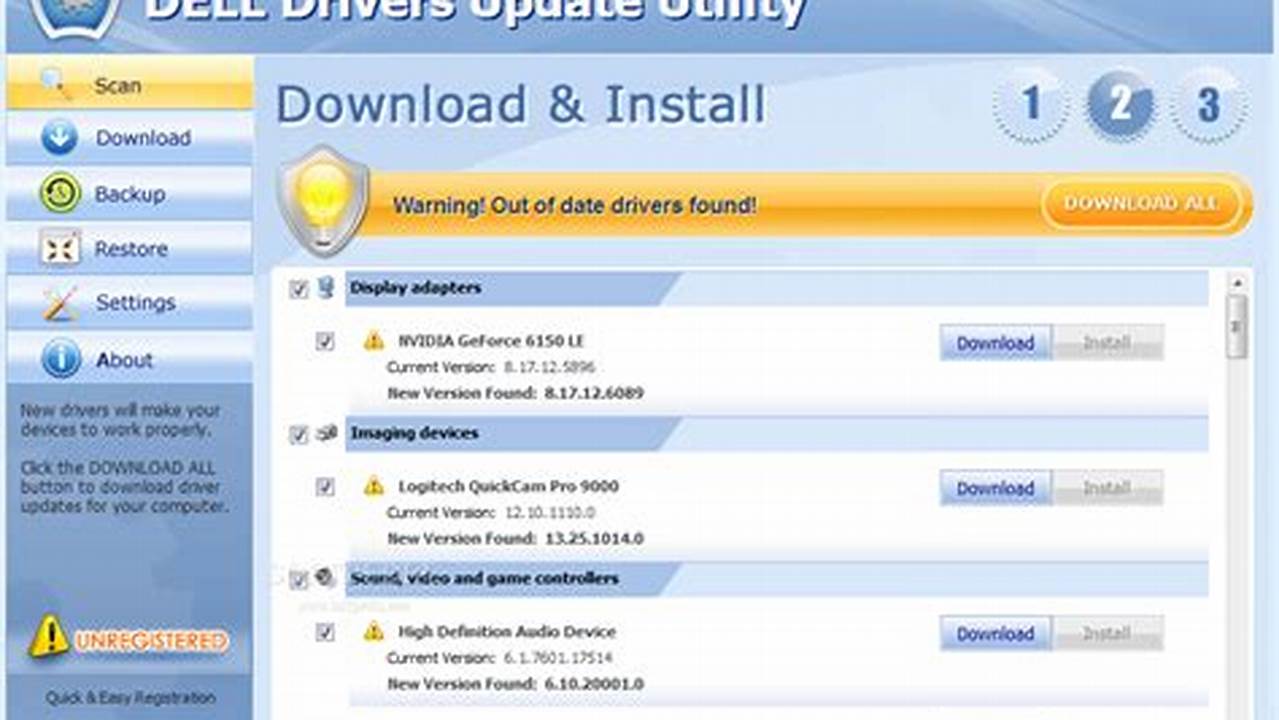The image size is (1279, 720).
Task: Click step 2 in the progress indicator
Action: tap(1120, 103)
